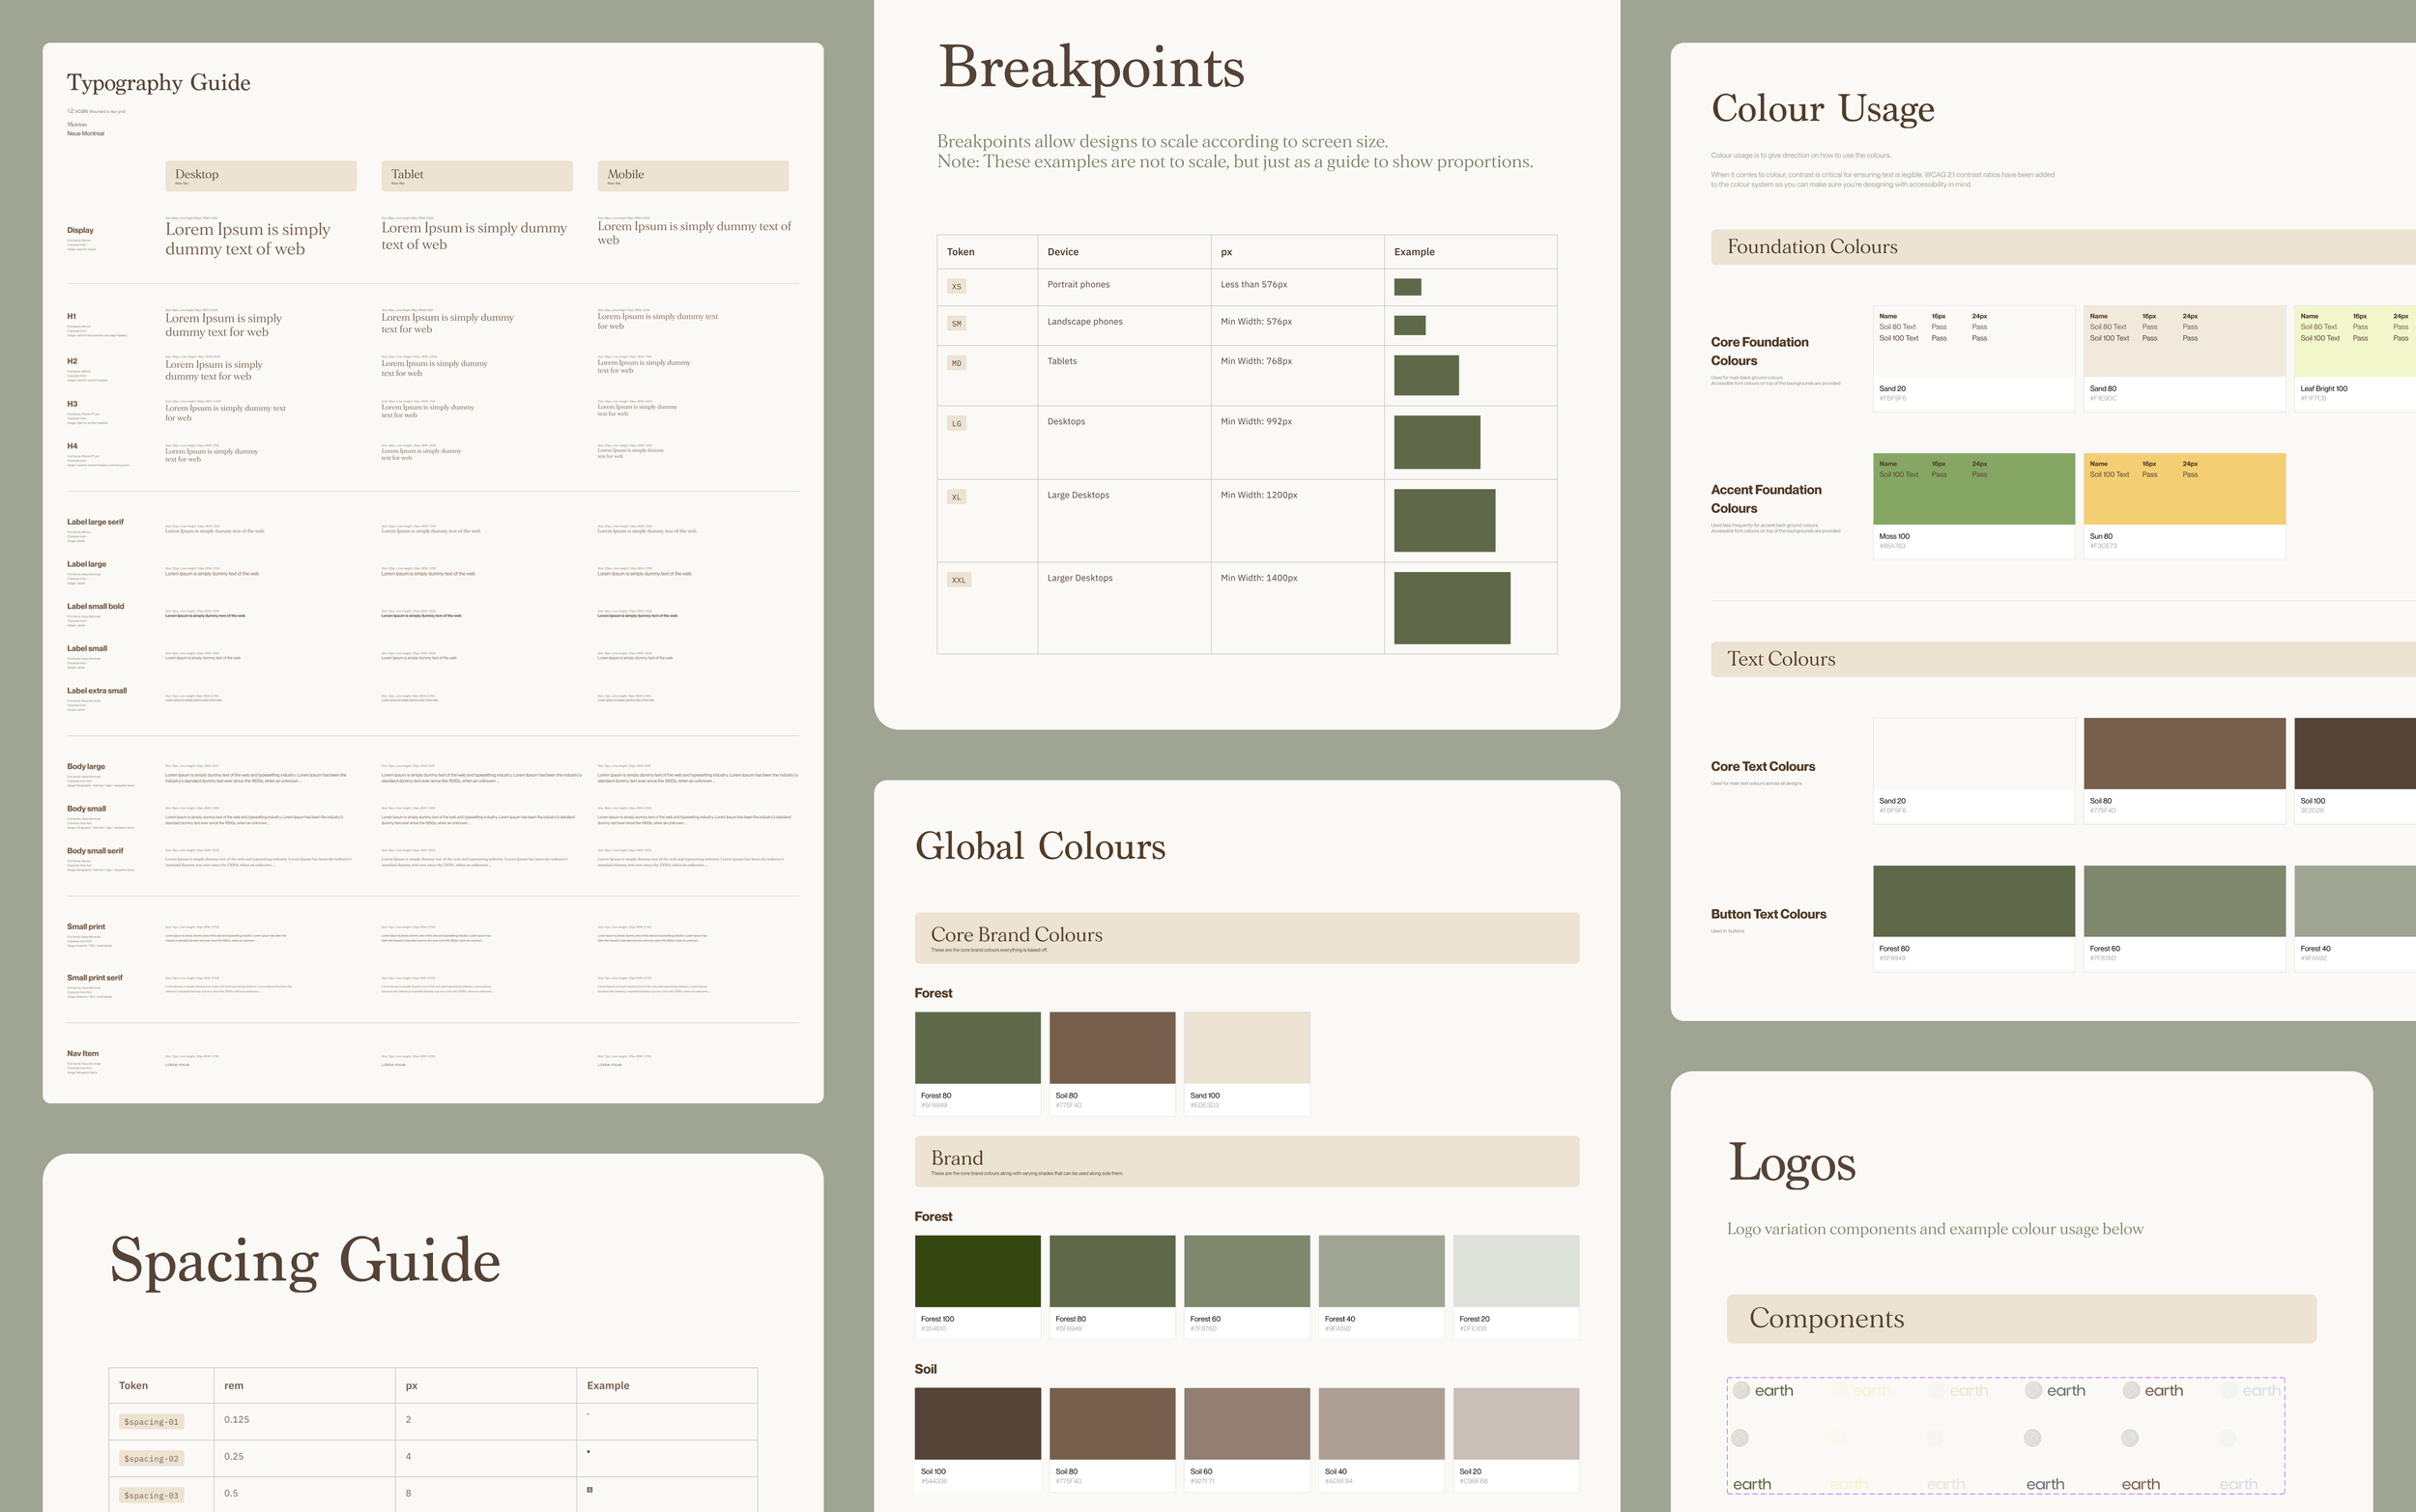Viewport: 2416px width, 1512px height.
Task: Select the Typography Guide heading
Action: [159, 83]
